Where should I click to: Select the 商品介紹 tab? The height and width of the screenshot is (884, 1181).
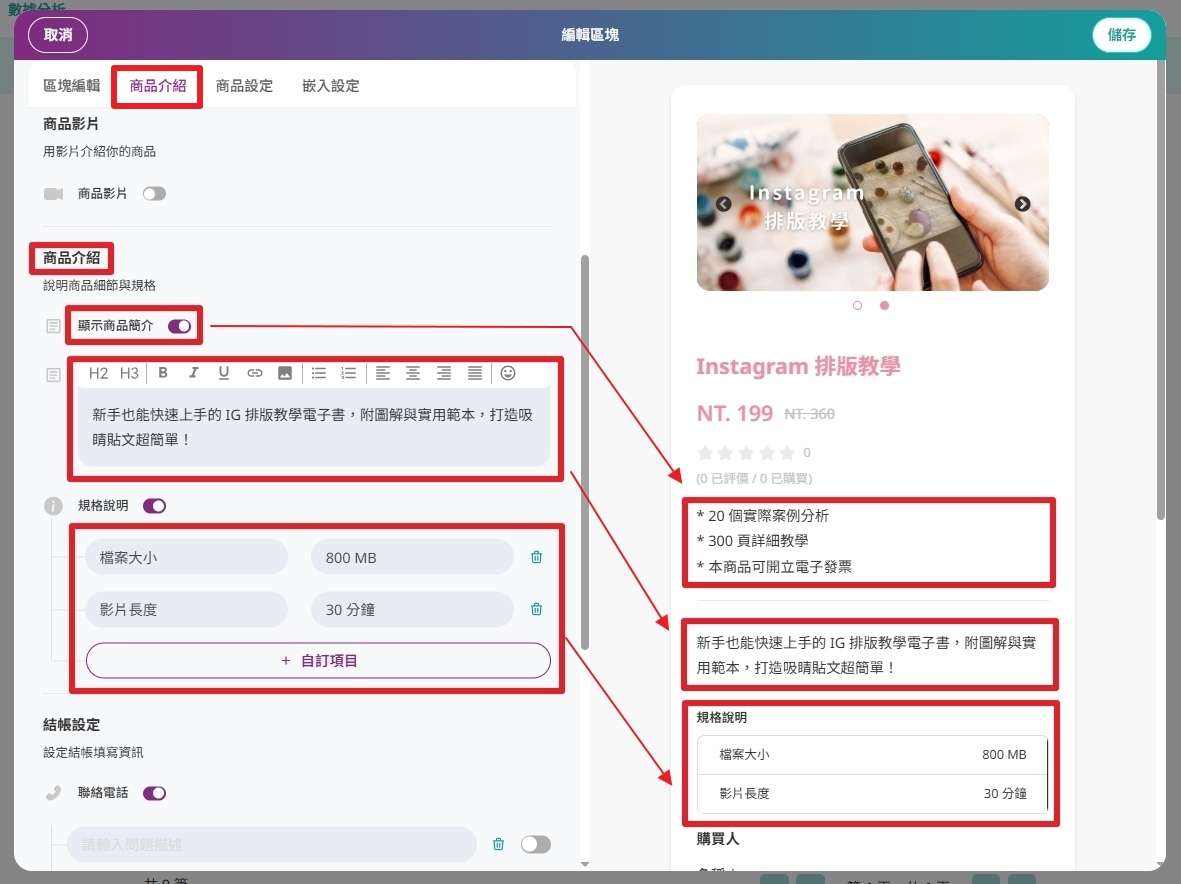point(158,86)
